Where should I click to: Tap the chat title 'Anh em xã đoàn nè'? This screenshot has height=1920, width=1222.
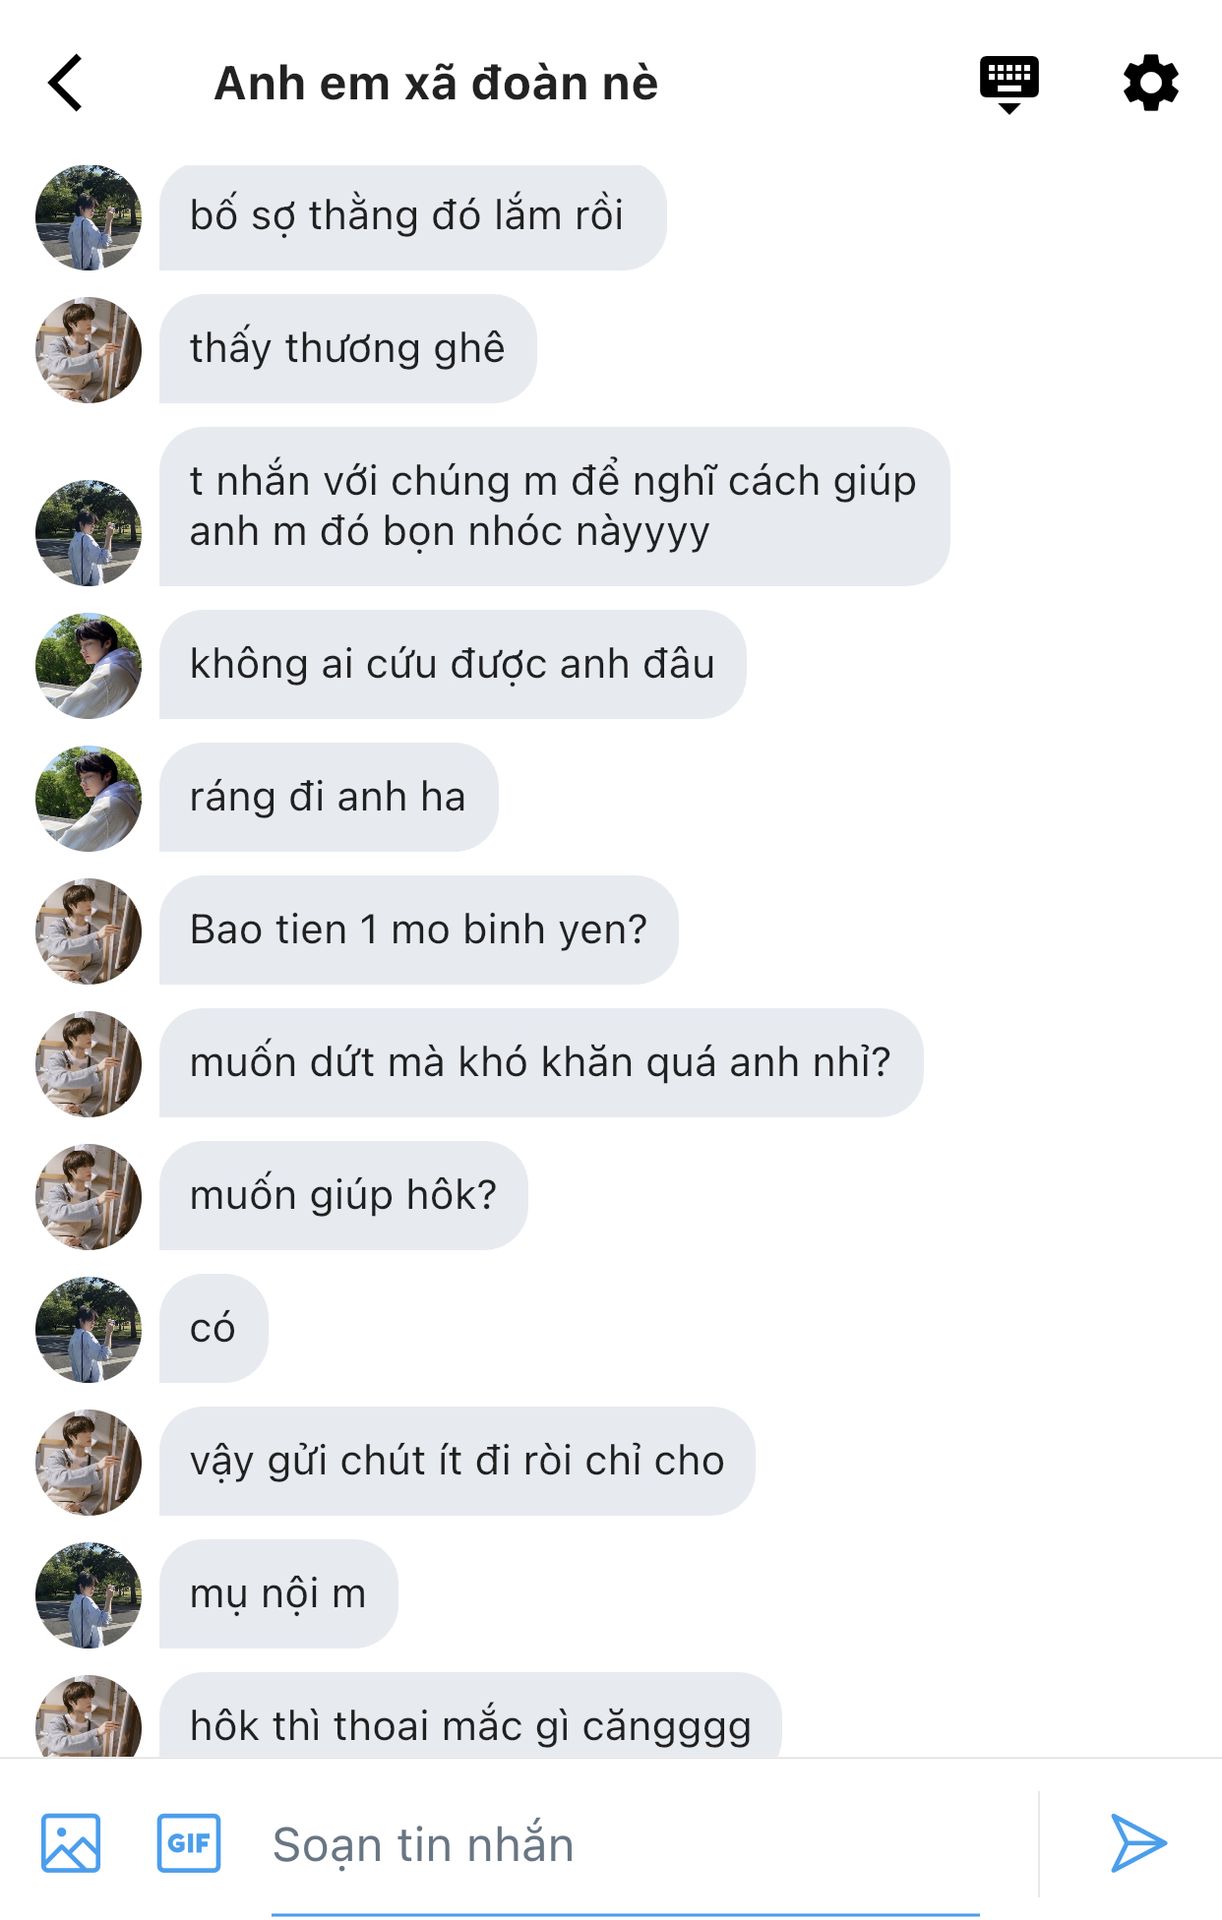pos(436,83)
